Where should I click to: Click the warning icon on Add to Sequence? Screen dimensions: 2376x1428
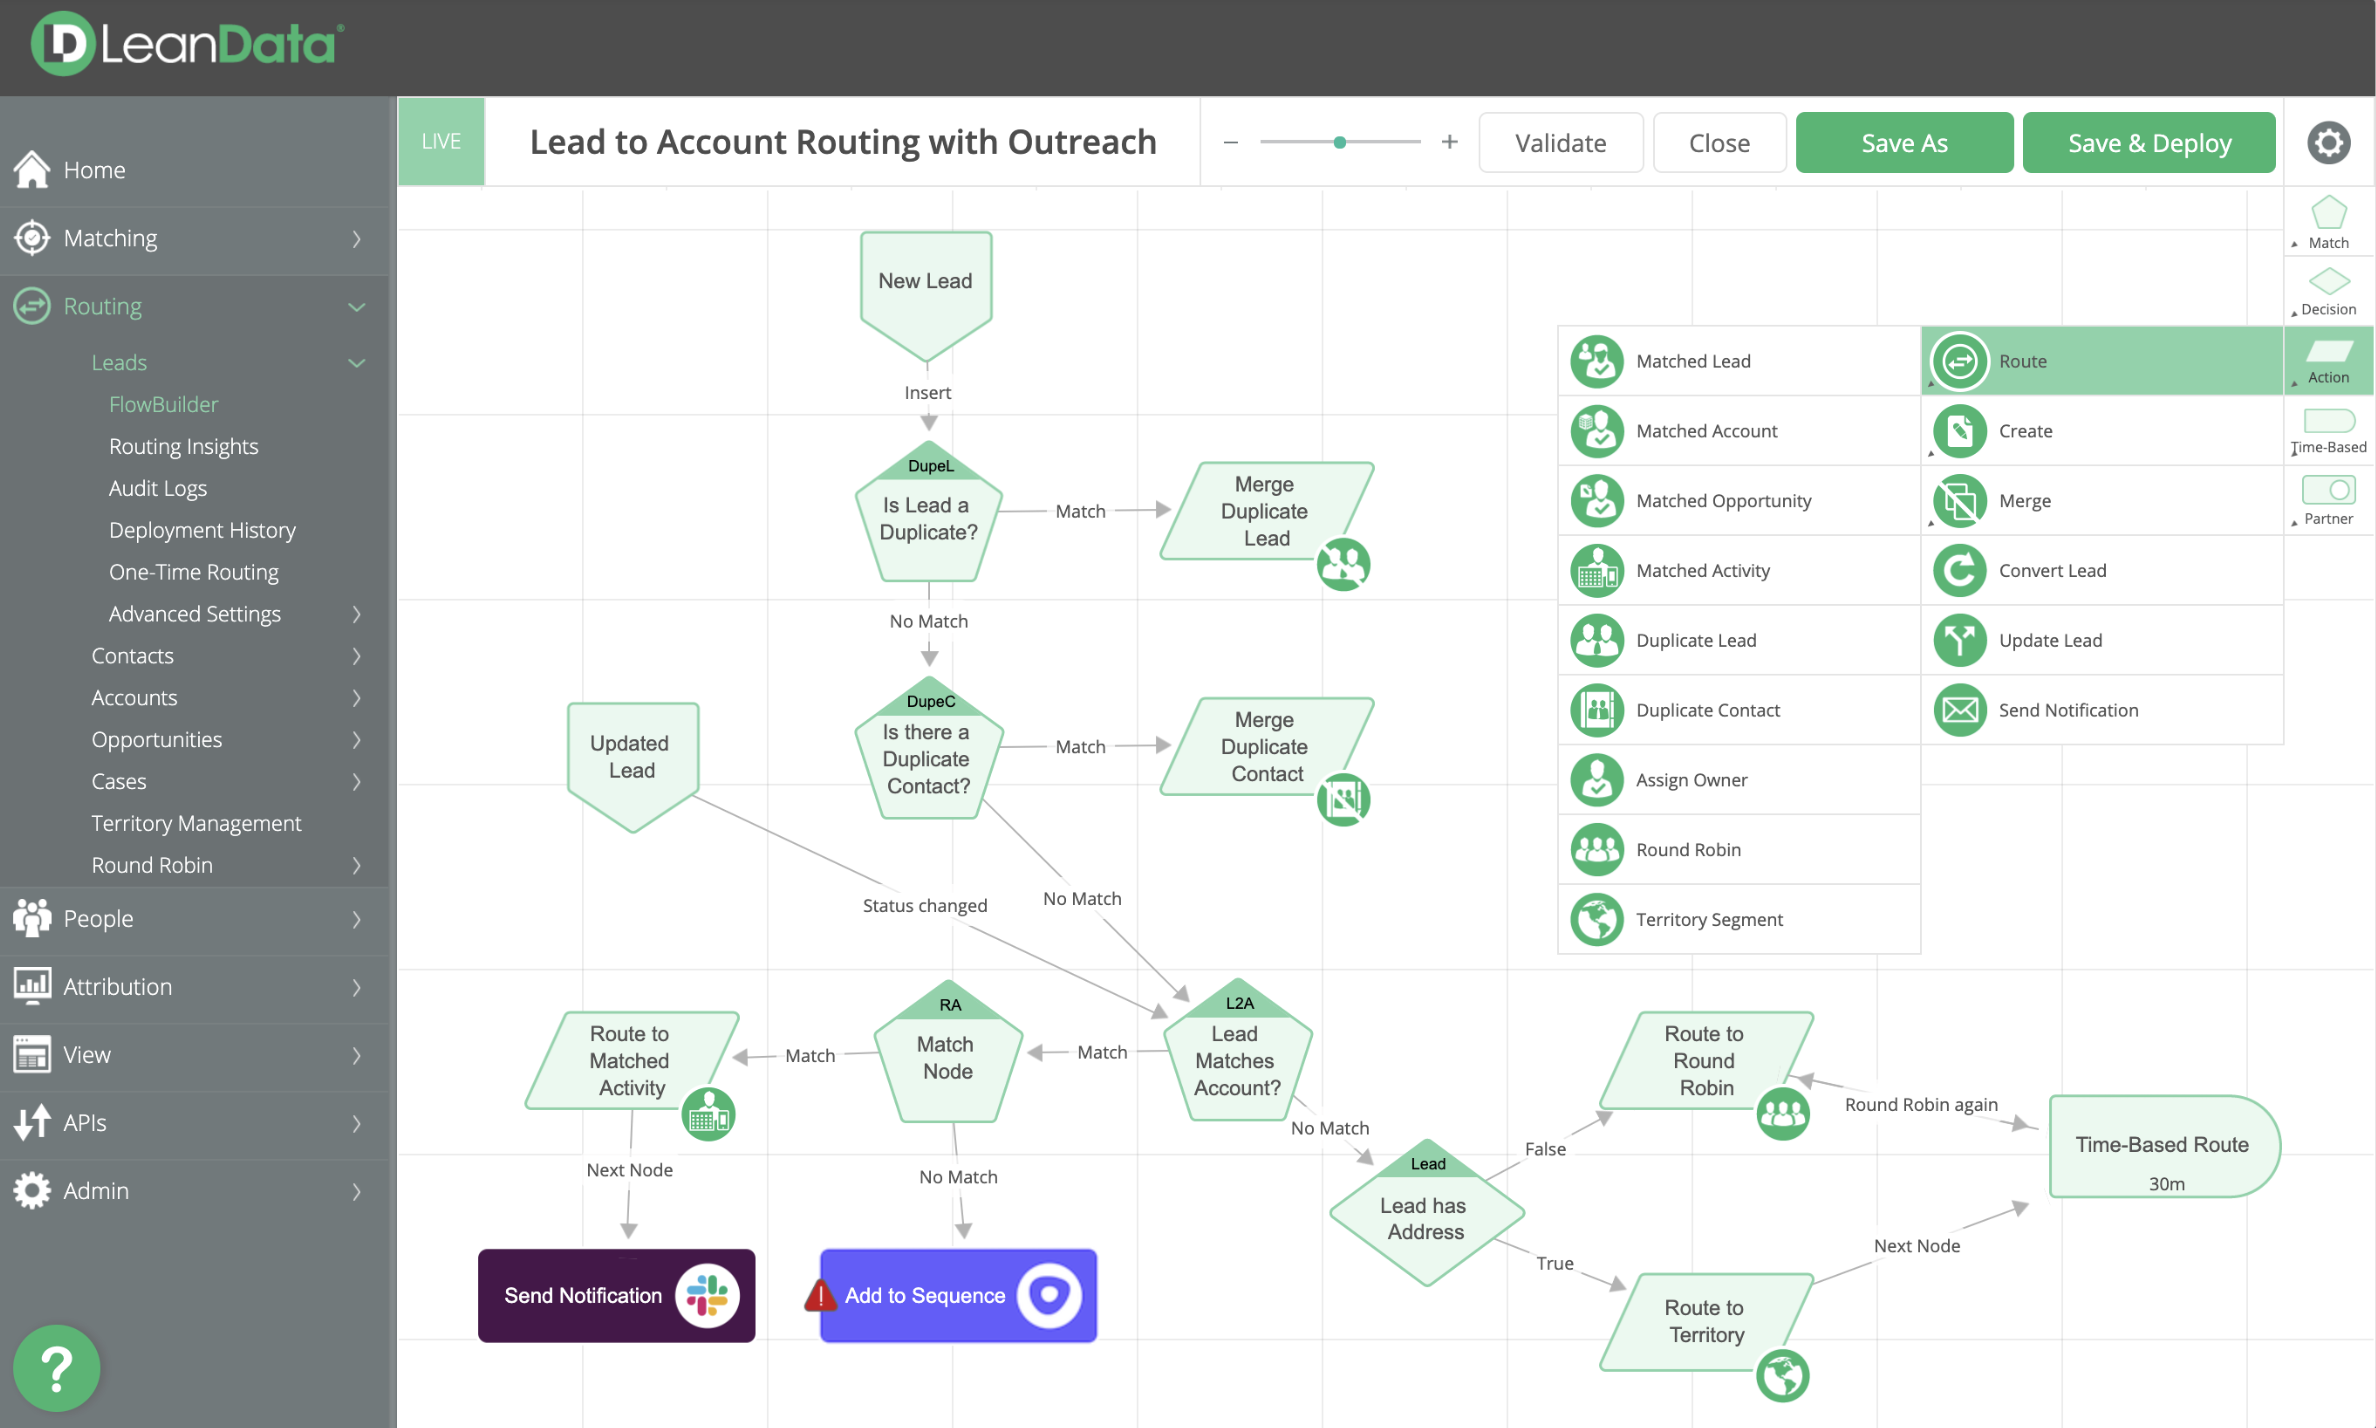[820, 1296]
